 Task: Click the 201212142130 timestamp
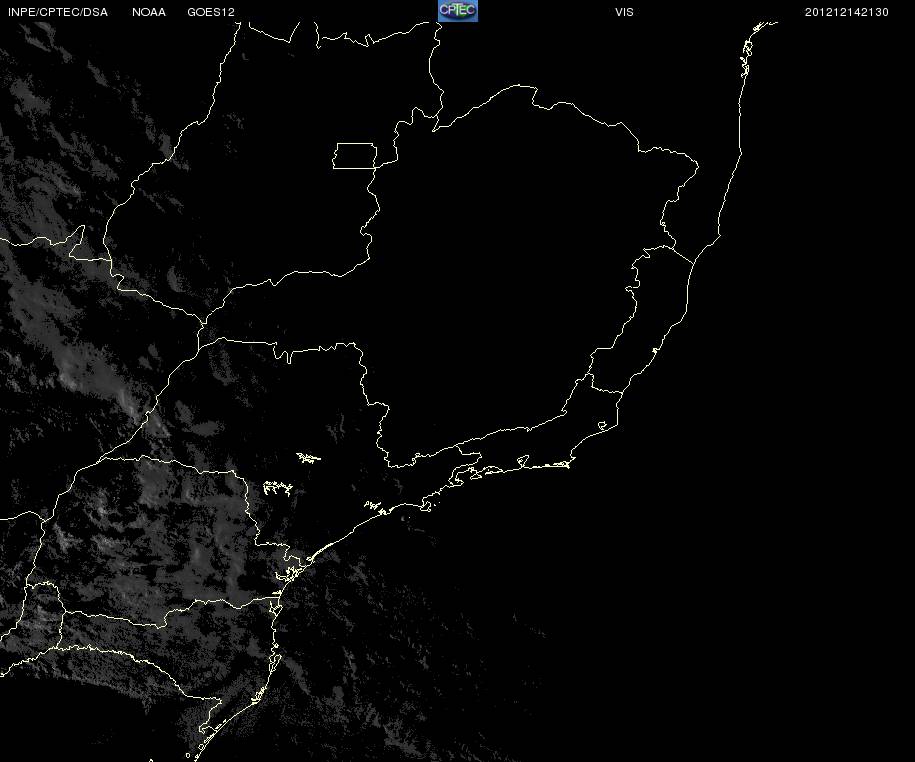tap(847, 12)
